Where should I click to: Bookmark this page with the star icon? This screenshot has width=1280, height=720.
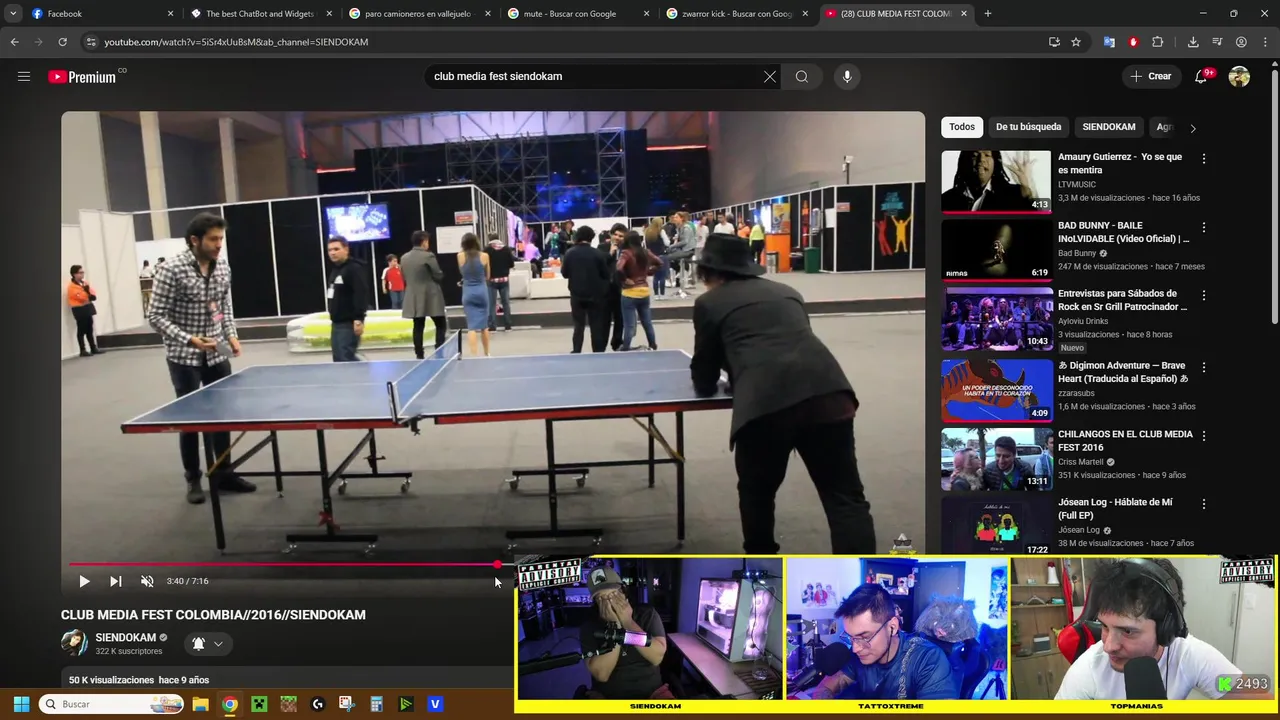[1076, 42]
